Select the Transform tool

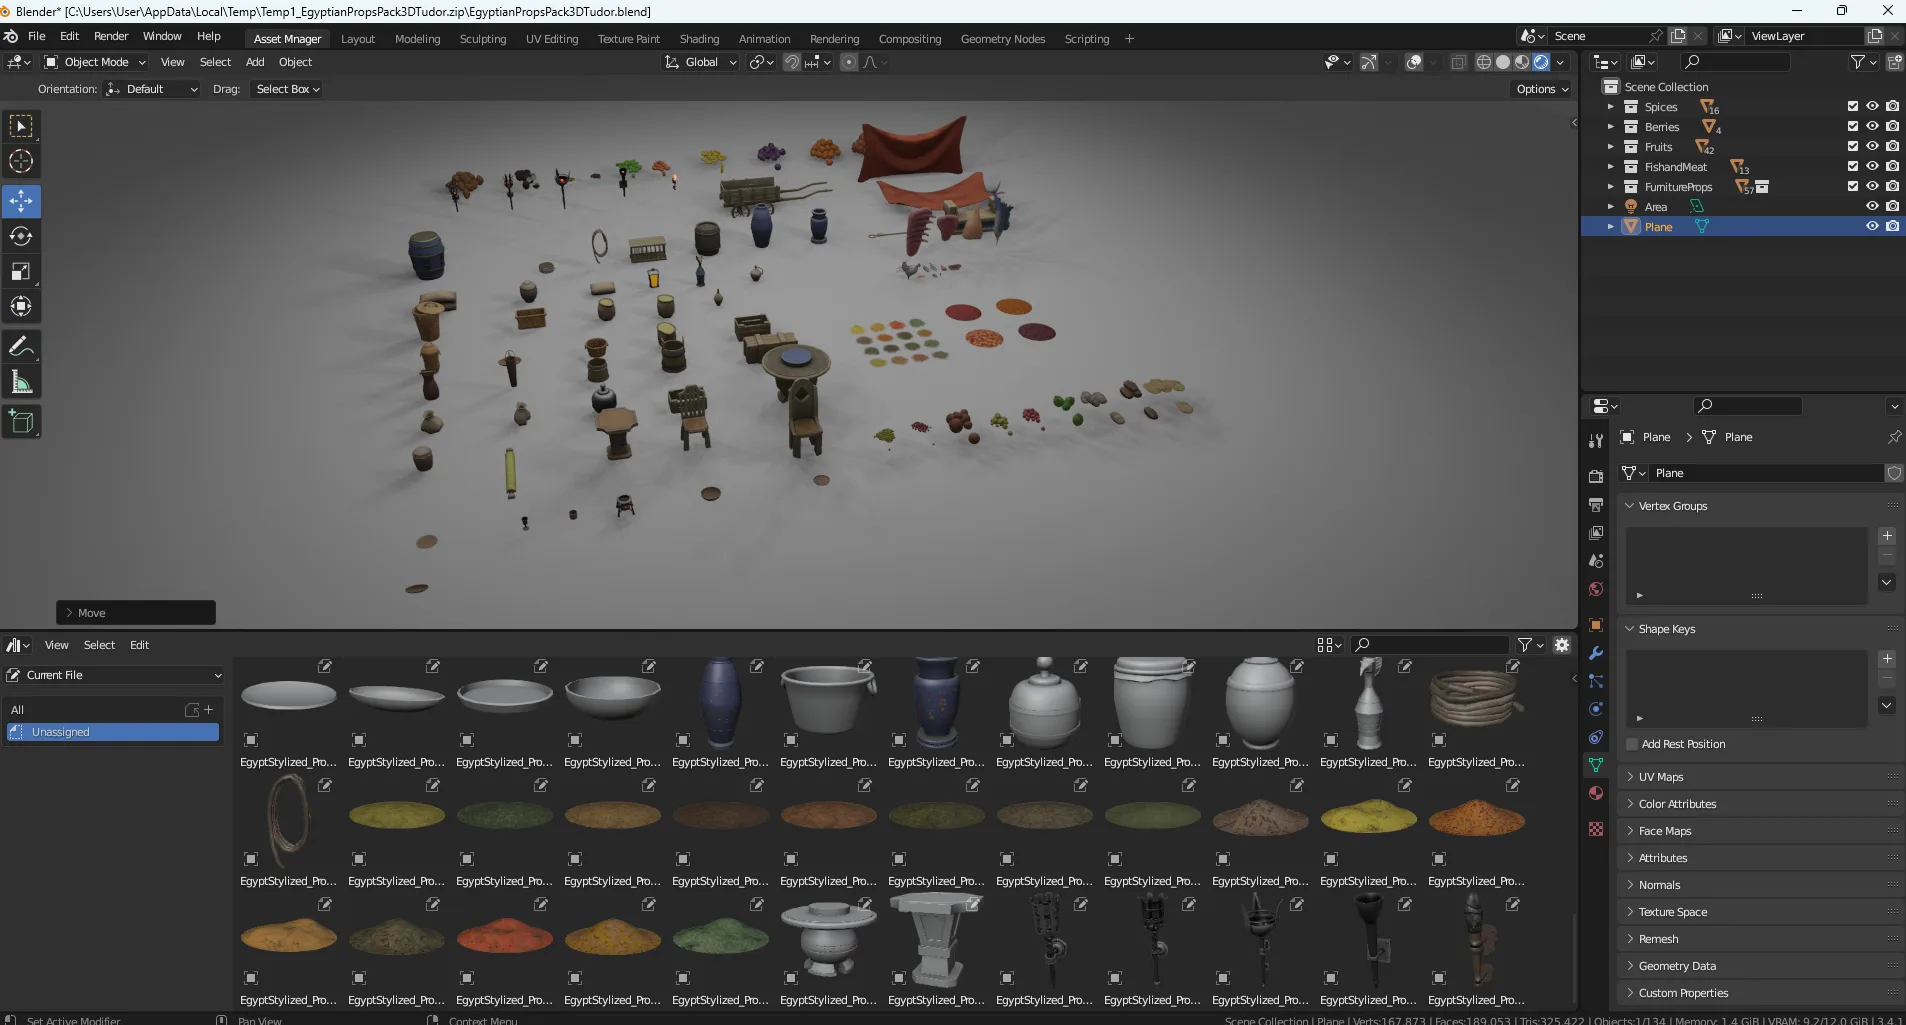[x=20, y=306]
